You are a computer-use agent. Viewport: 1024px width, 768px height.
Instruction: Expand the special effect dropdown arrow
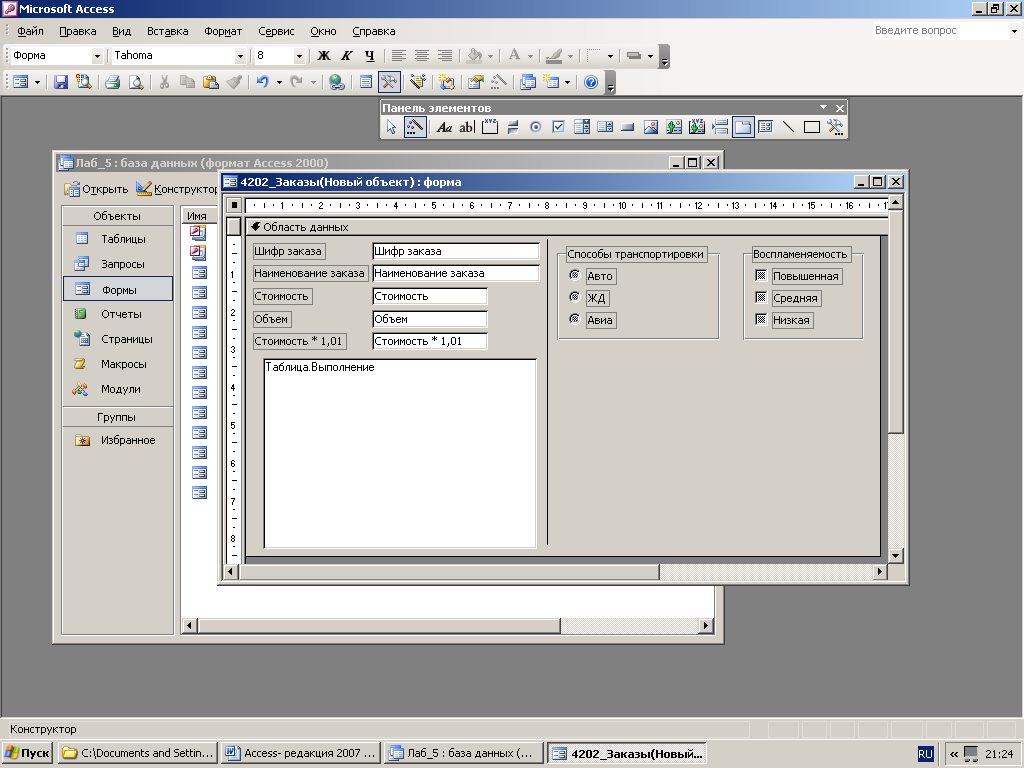(x=650, y=56)
